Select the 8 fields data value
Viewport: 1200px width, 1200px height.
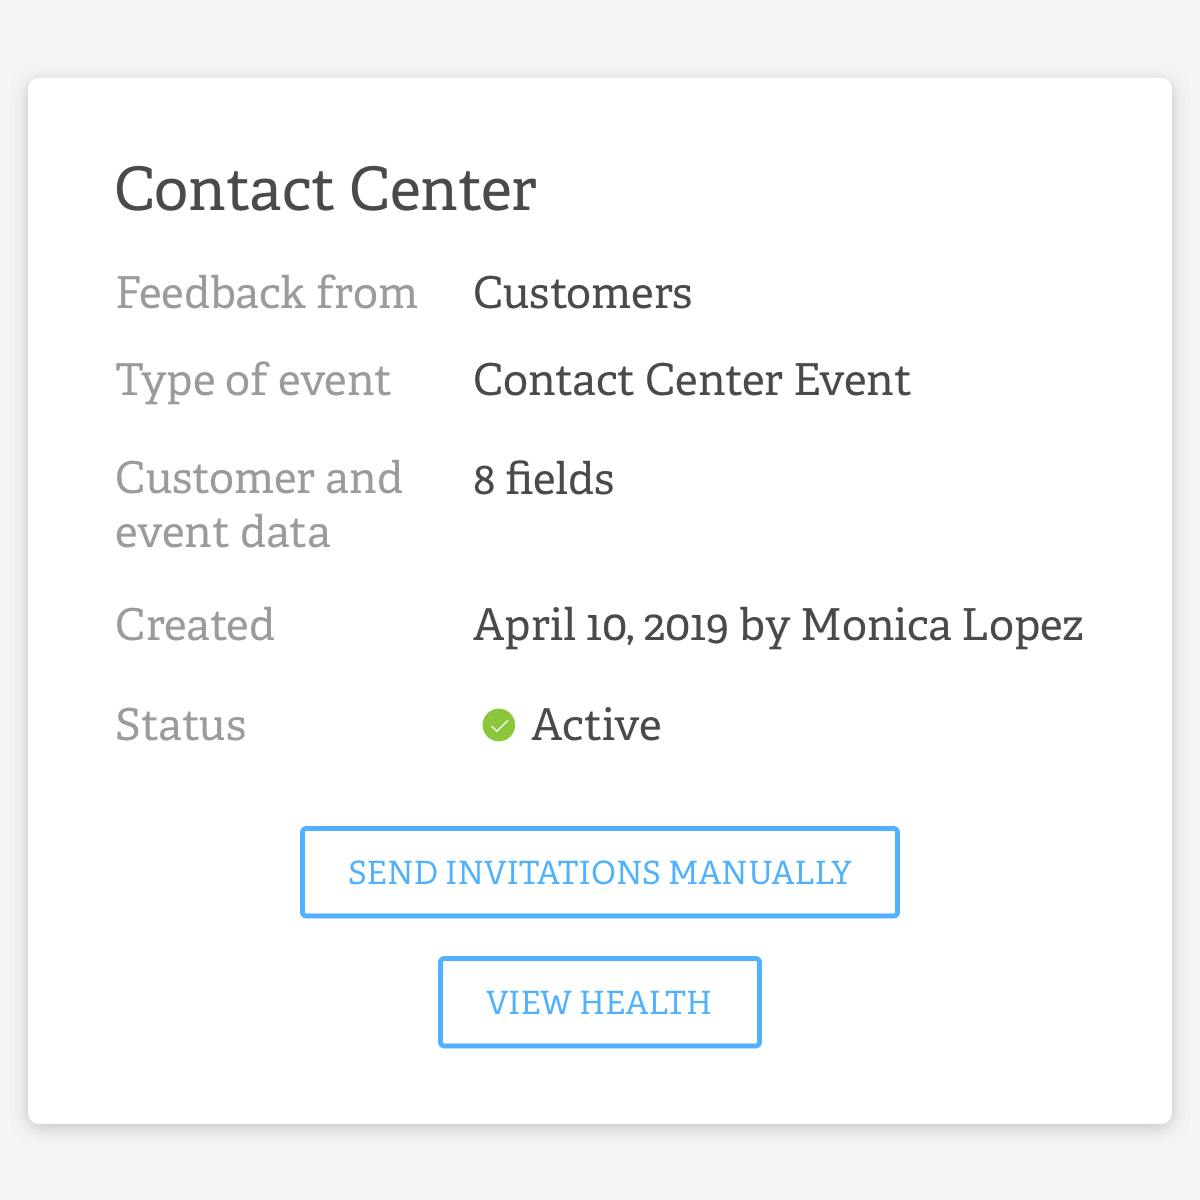coord(543,479)
